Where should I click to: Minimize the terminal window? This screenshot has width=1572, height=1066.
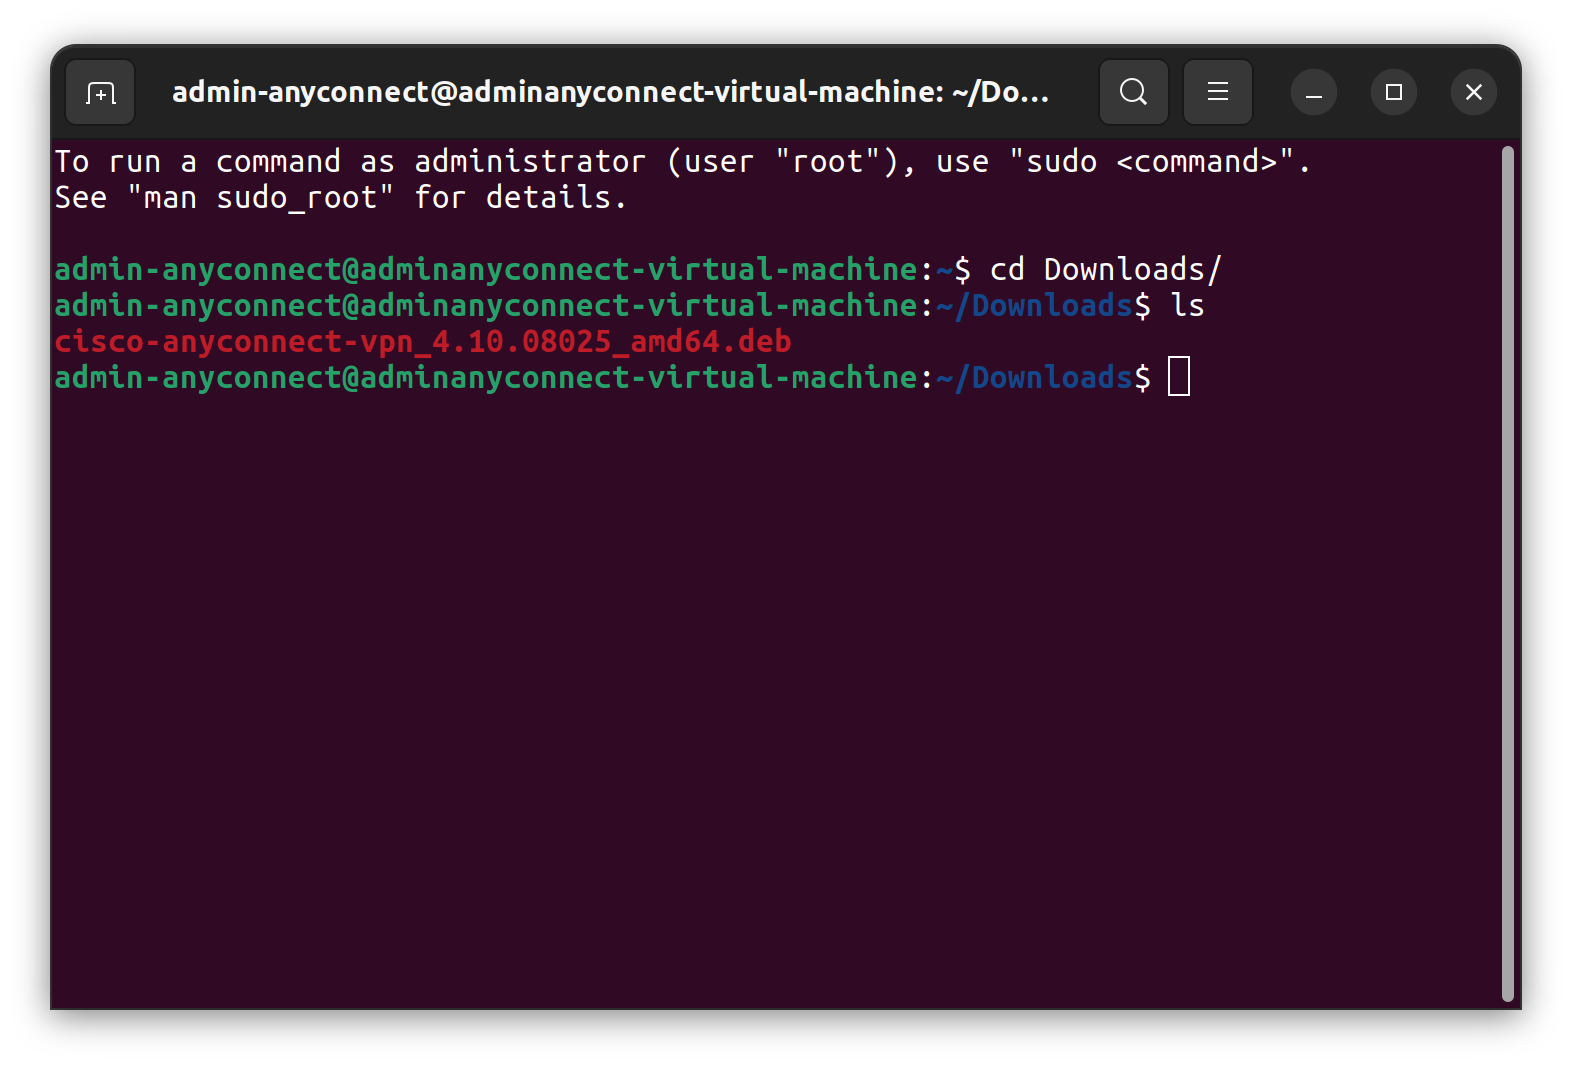click(1314, 93)
